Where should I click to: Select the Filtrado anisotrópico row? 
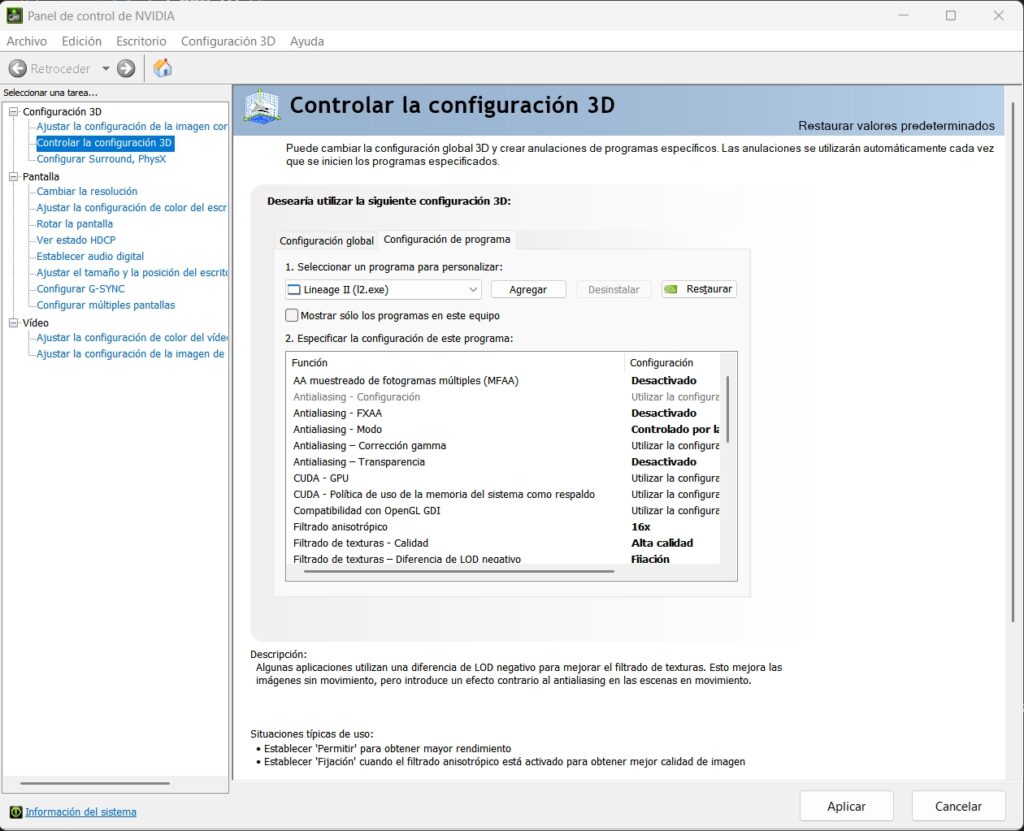[x=506, y=527]
